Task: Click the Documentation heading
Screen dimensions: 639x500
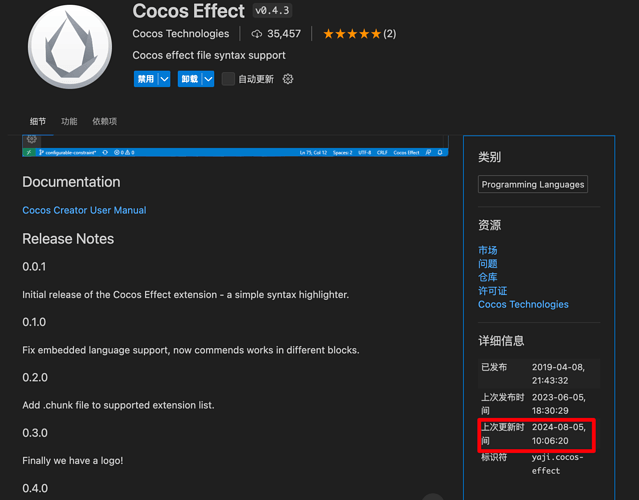Action: click(71, 182)
